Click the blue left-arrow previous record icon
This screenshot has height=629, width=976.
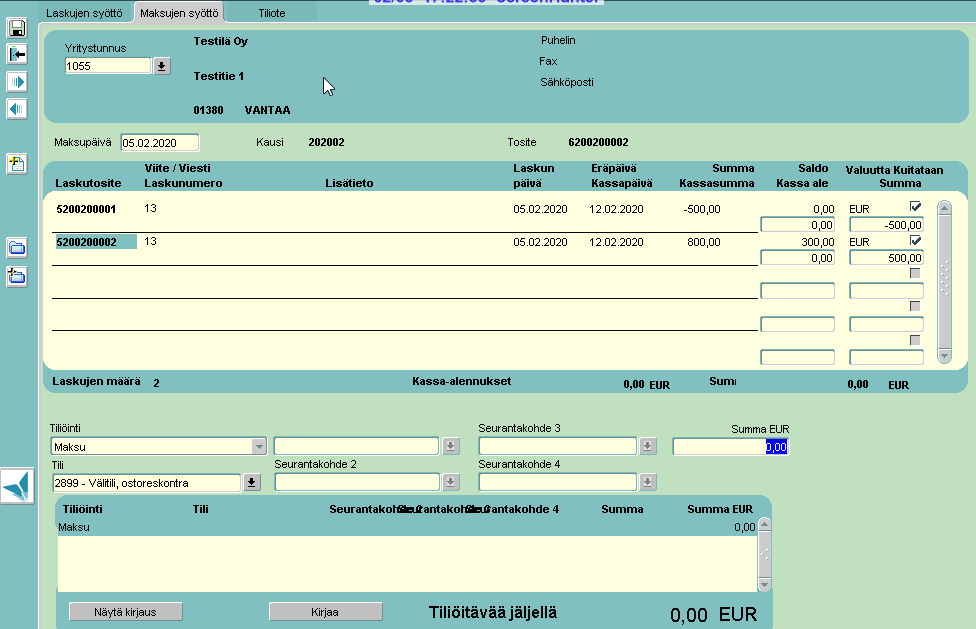[16, 108]
